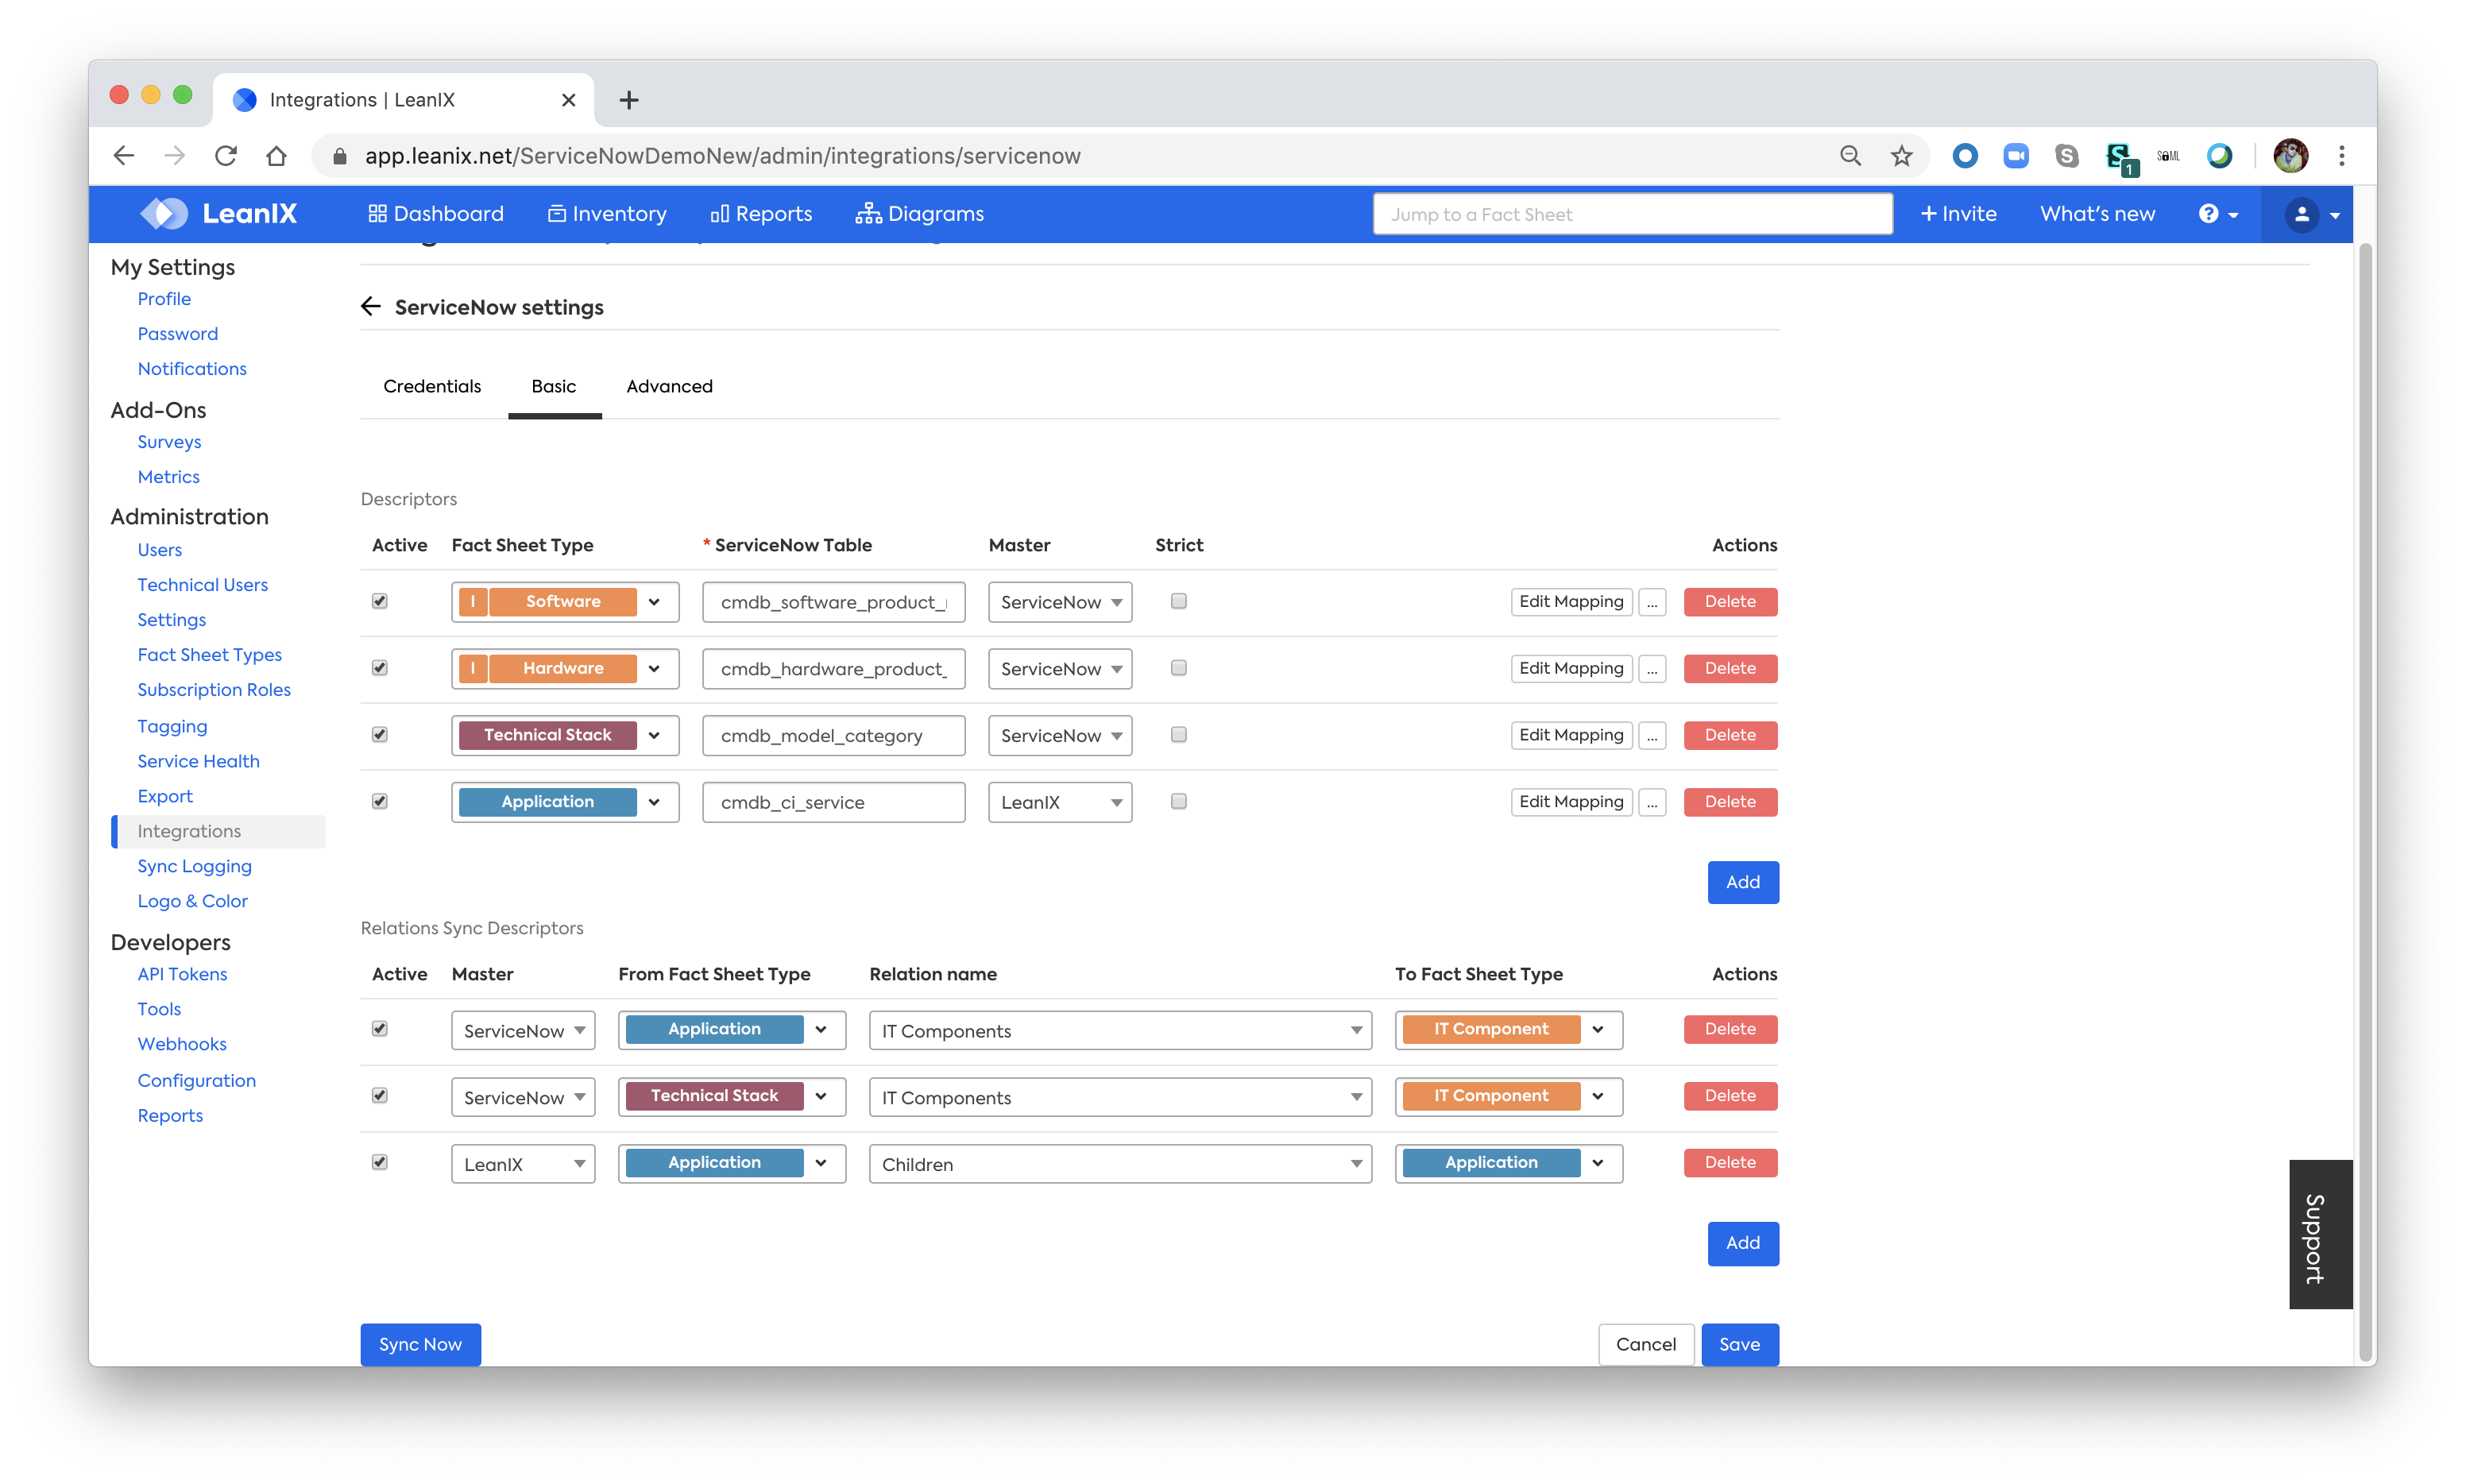Click the Sync Now button
Image resolution: width=2466 pixels, height=1484 pixels.
click(420, 1344)
